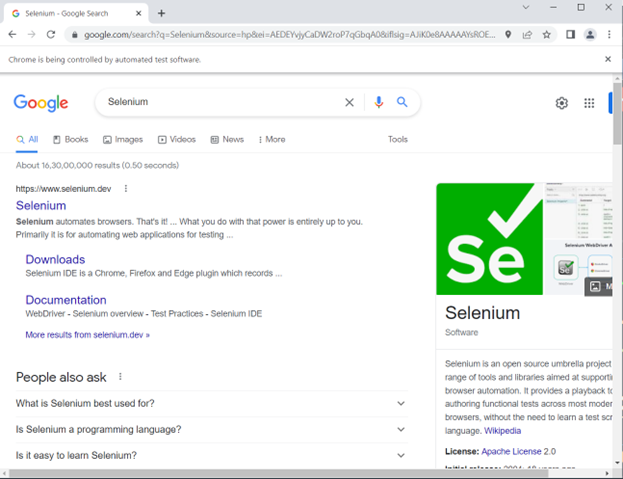Image resolution: width=623 pixels, height=479 pixels.
Task: Click the Selenium IDE screenshot thumbnail
Action: [x=578, y=211]
